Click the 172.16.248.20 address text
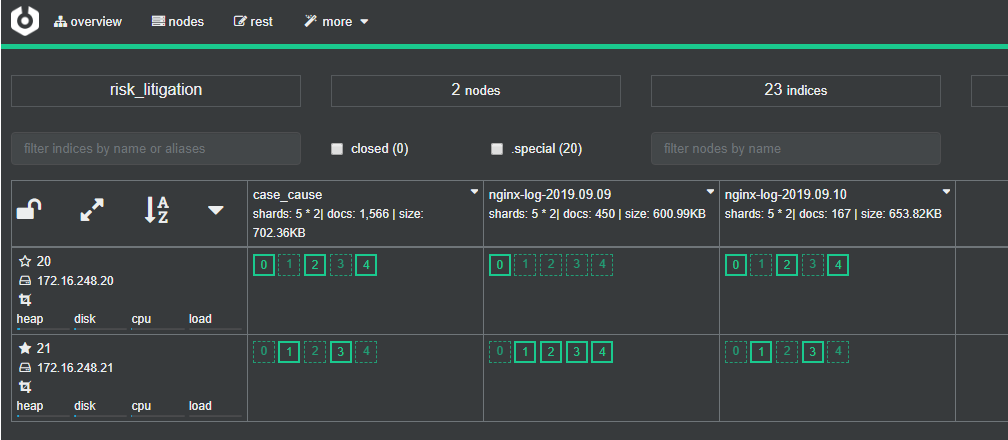Screen dimensions: 1008x440 point(75,281)
